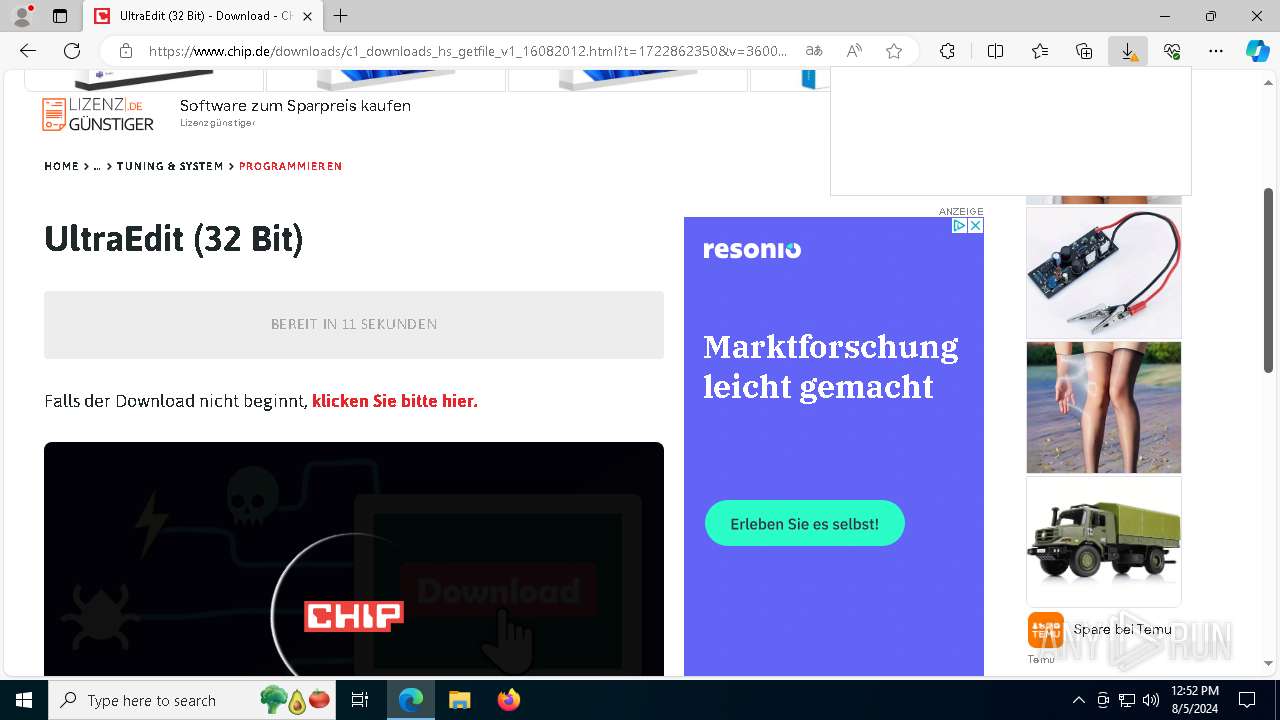Click the page vertical scrollbar
This screenshot has height=720, width=1280.
coord(1269,280)
